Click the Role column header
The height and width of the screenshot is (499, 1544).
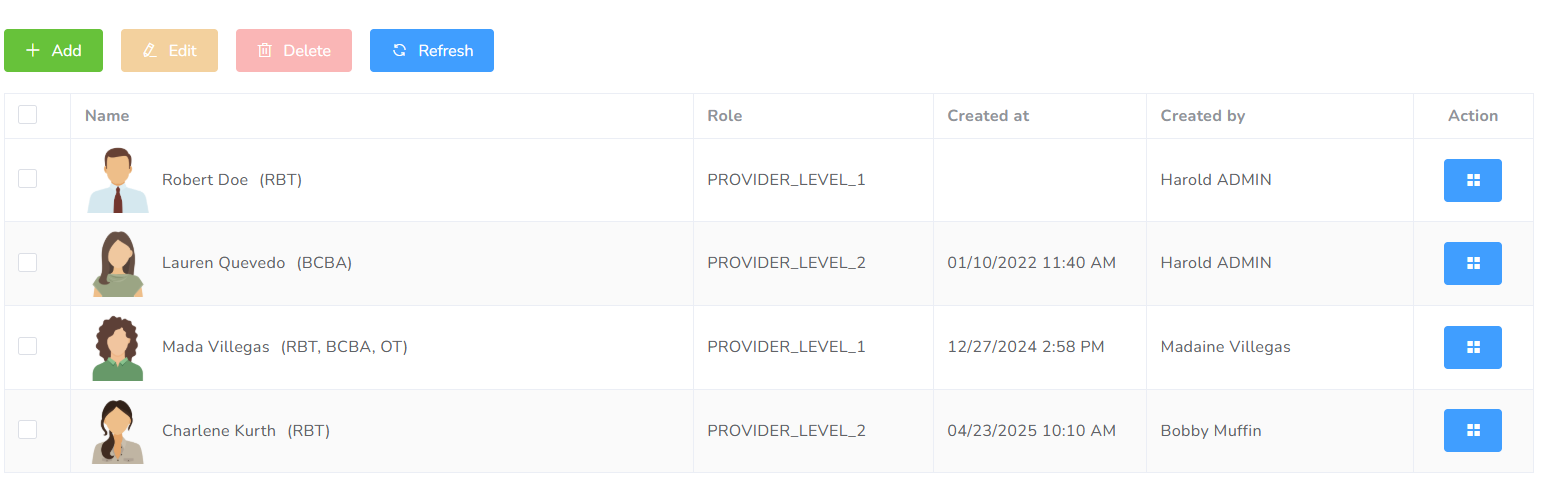tap(724, 116)
